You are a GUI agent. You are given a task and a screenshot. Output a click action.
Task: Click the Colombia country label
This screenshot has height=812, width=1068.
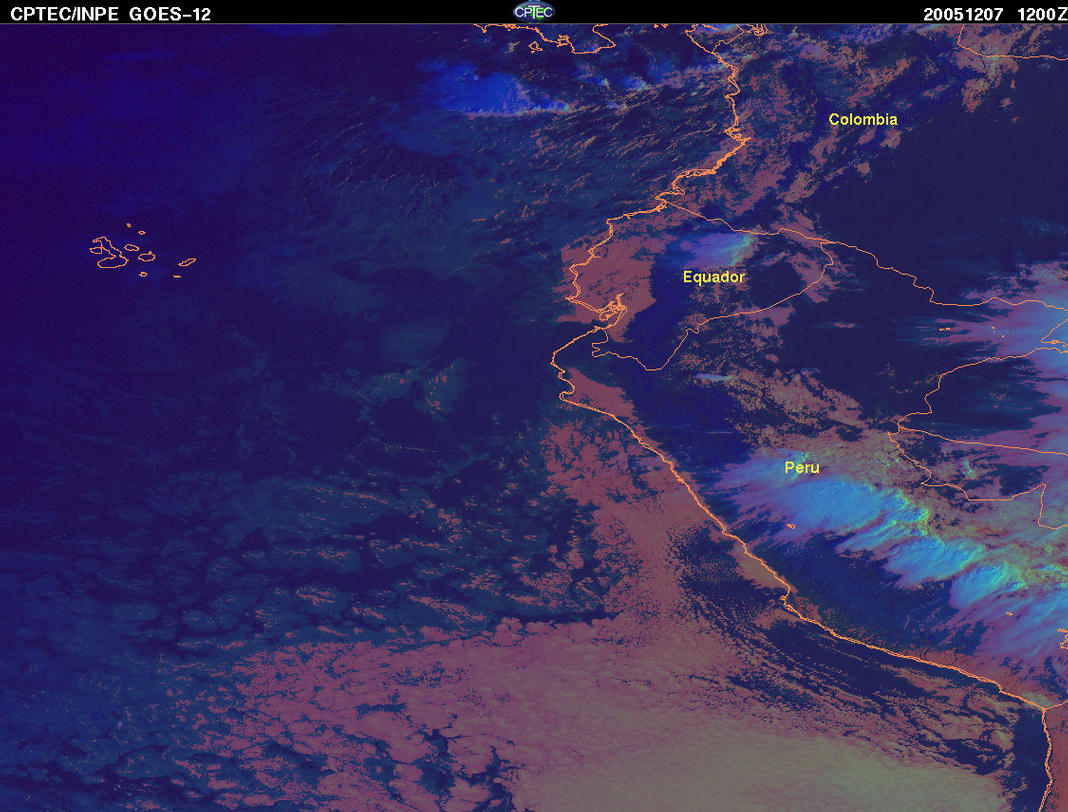click(863, 119)
